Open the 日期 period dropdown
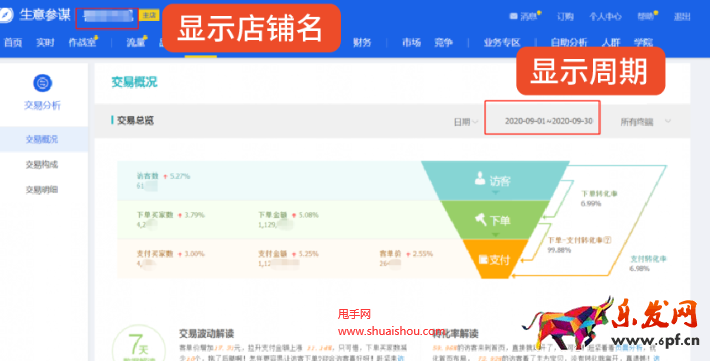 pos(465,122)
